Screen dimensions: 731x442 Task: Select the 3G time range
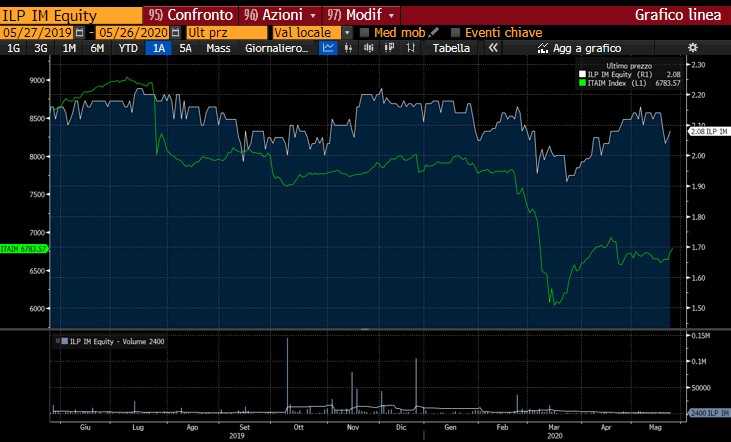click(x=41, y=48)
